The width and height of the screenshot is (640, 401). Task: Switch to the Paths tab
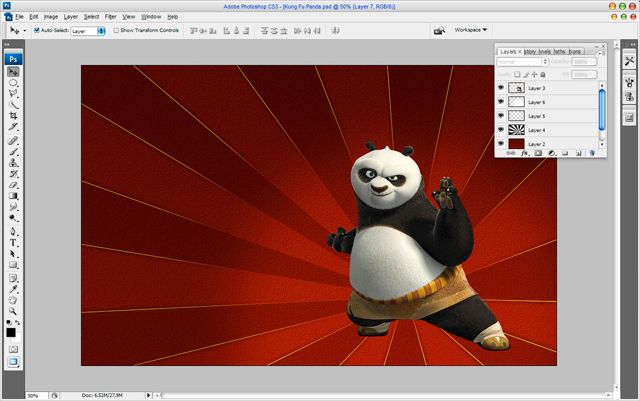559,51
